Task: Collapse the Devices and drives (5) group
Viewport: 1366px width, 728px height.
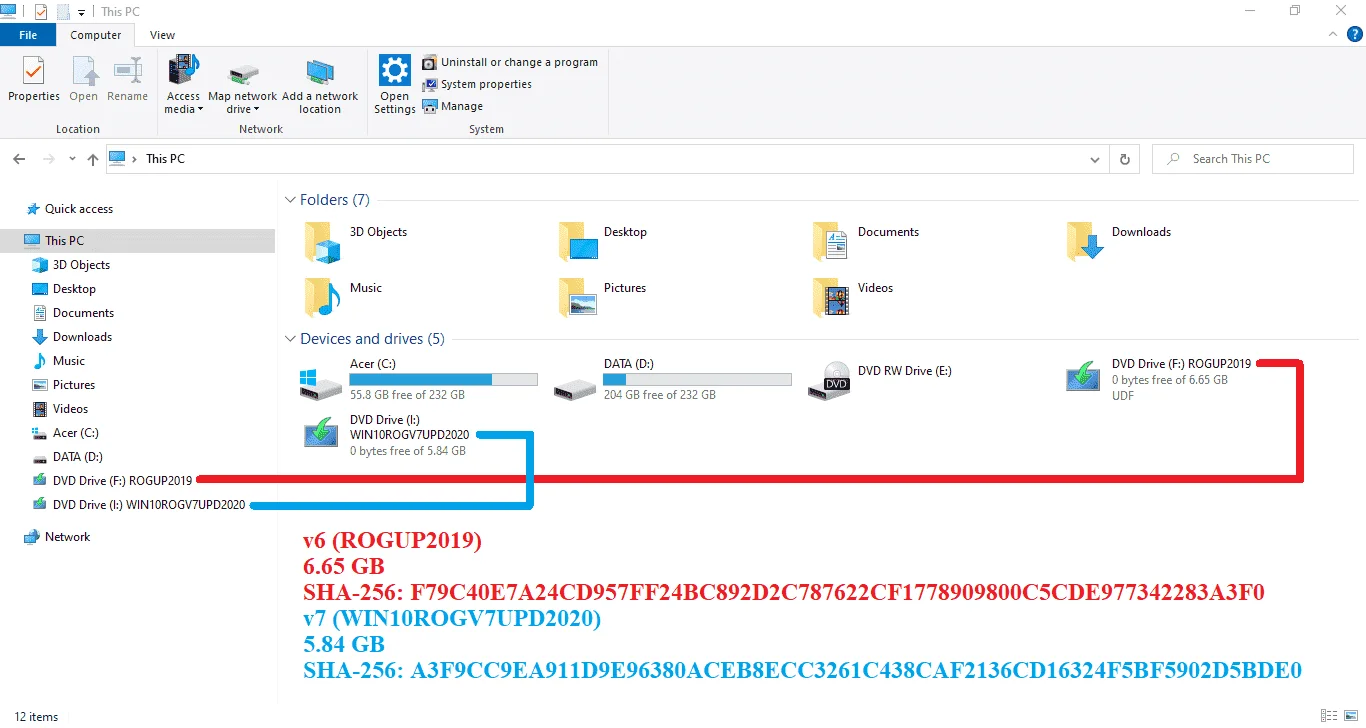Action: point(290,339)
